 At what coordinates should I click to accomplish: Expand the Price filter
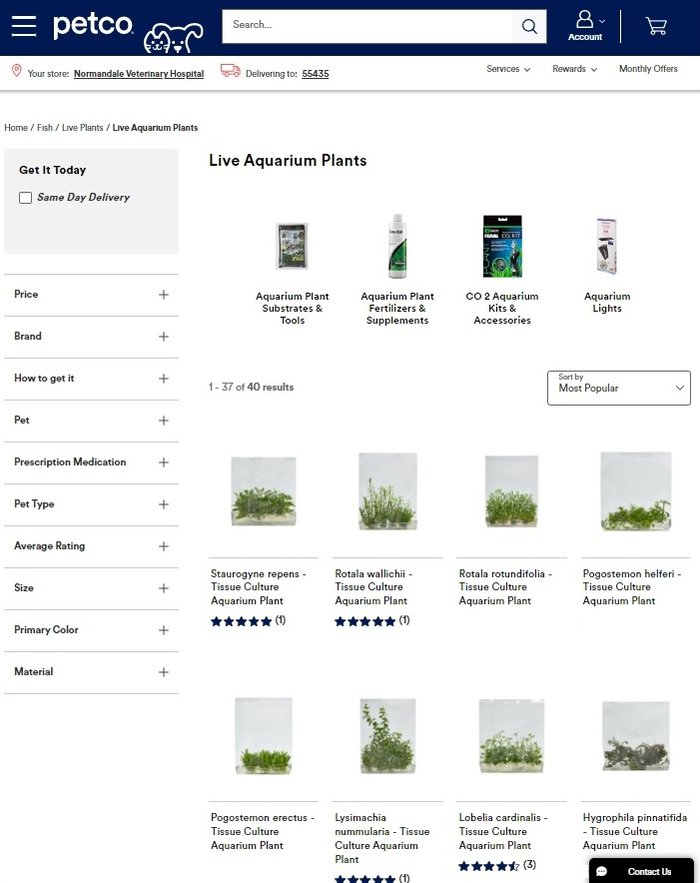click(163, 294)
